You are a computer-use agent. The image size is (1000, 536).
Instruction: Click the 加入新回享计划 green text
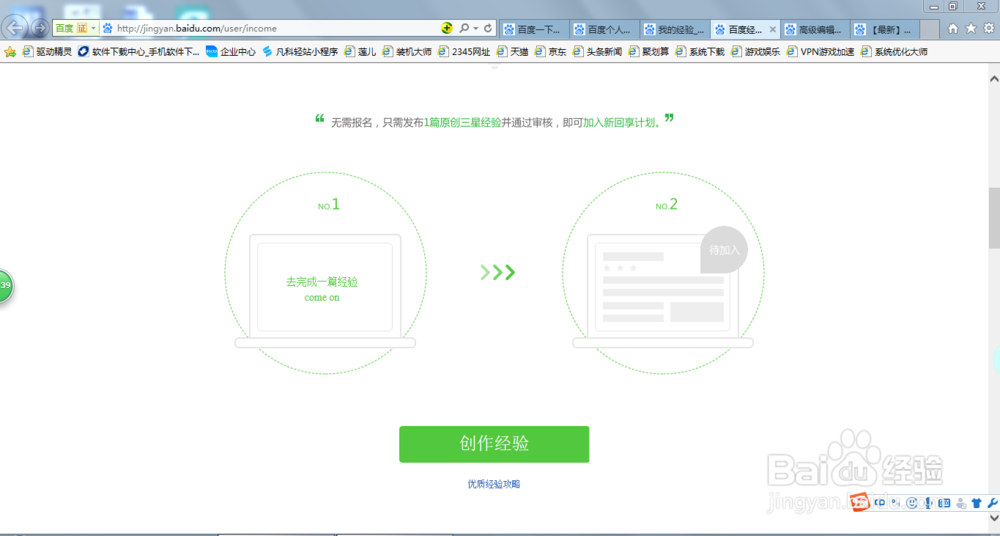click(x=619, y=123)
